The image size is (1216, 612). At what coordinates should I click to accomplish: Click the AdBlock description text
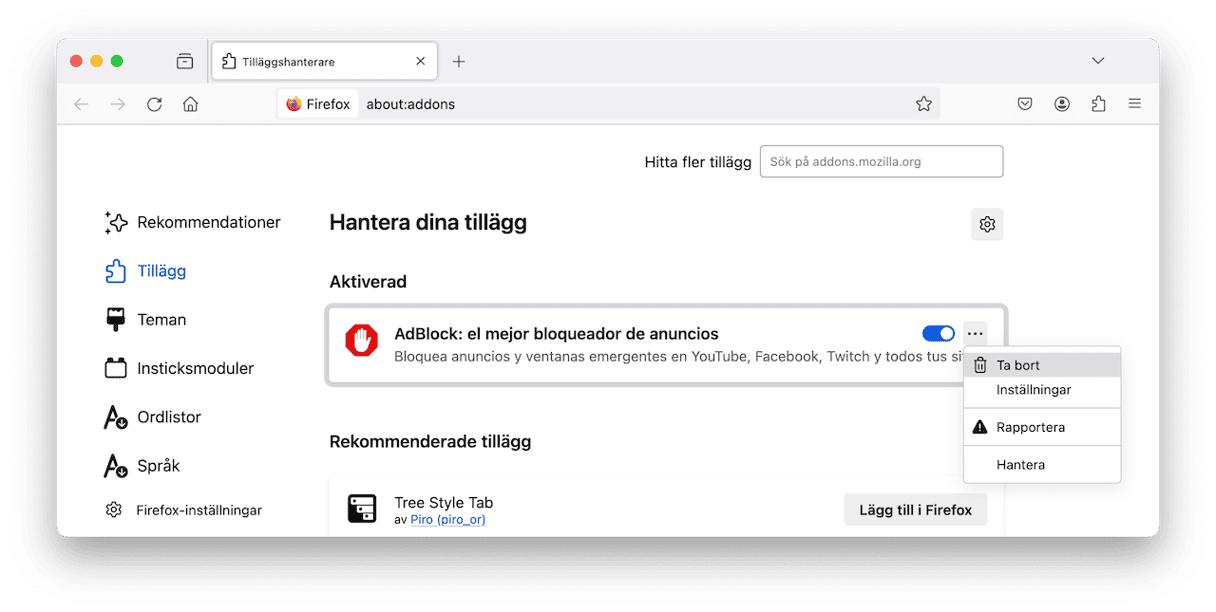click(678, 356)
